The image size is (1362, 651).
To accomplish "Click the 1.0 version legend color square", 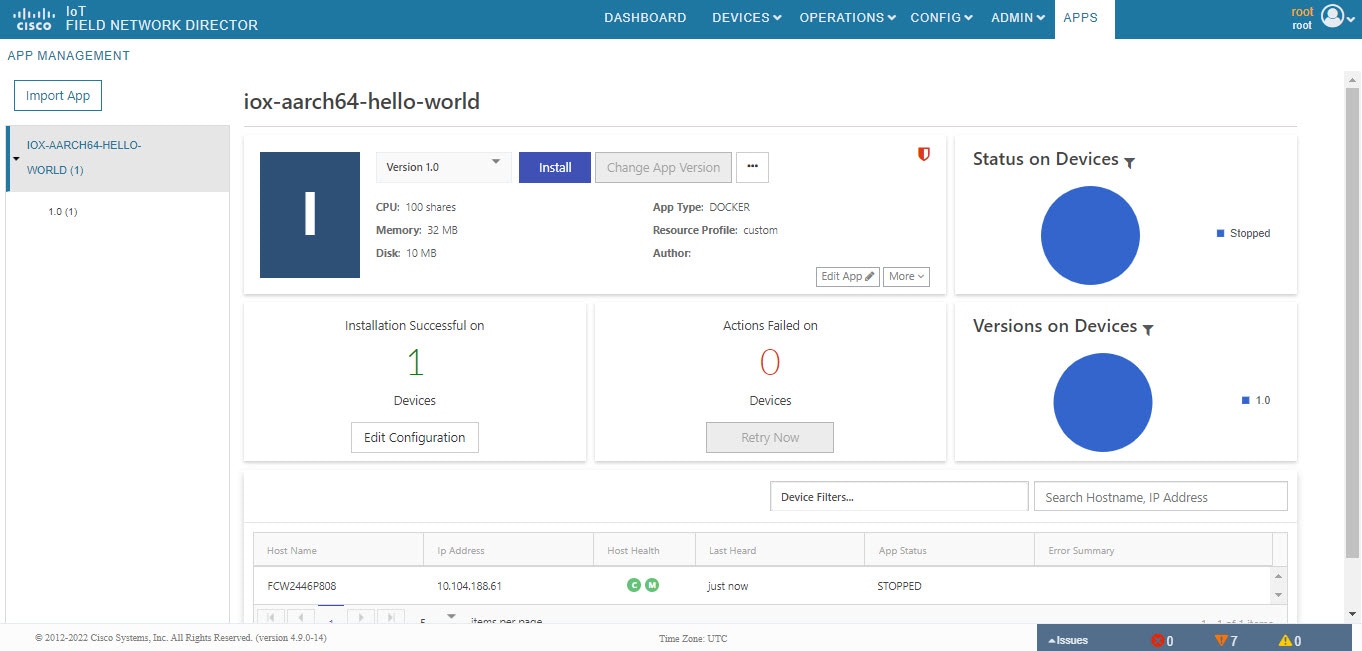I will [1246, 400].
